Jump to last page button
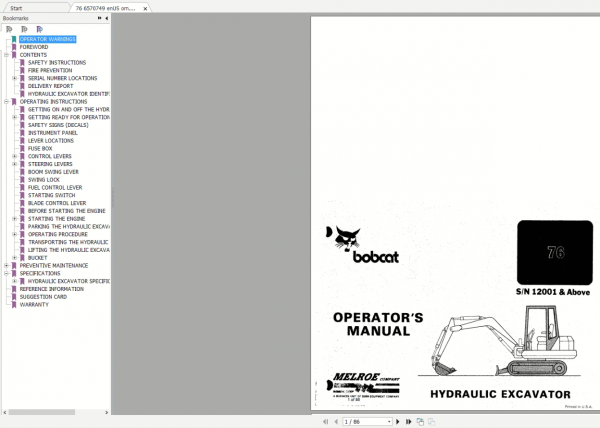This screenshot has height=428, width=600. 408,421
